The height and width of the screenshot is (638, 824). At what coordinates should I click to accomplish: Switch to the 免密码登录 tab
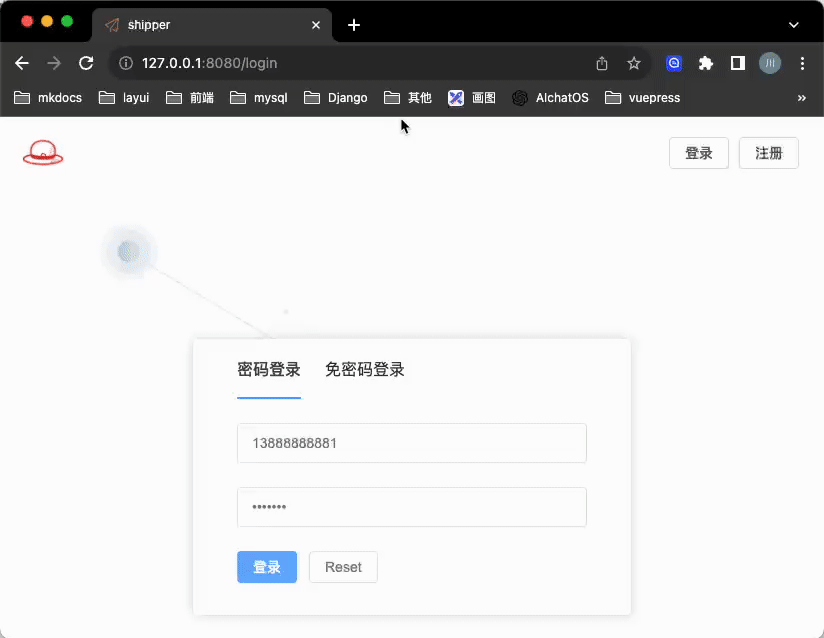[x=365, y=370]
